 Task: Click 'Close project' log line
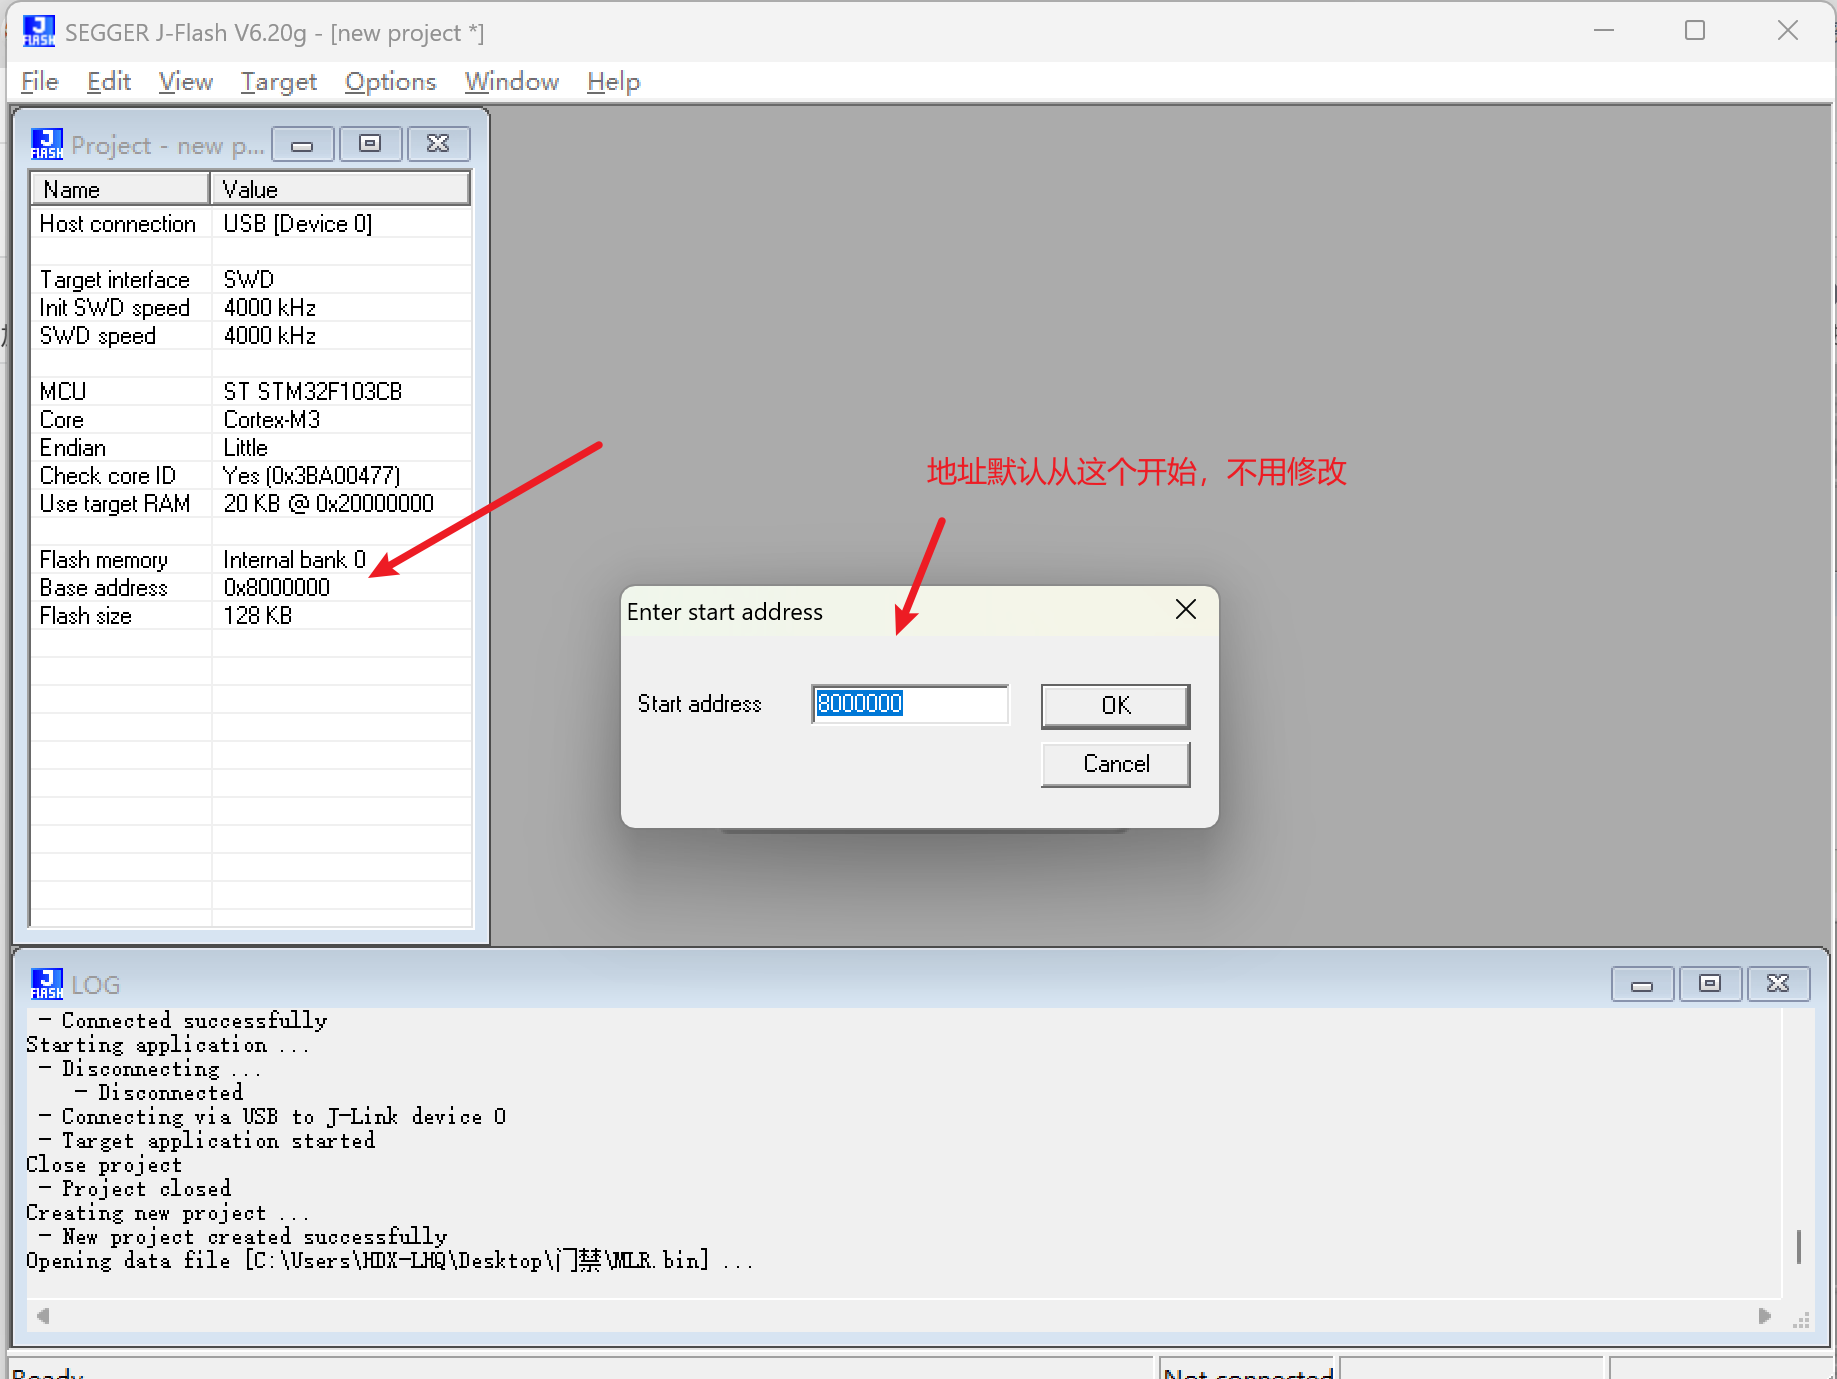point(104,1165)
